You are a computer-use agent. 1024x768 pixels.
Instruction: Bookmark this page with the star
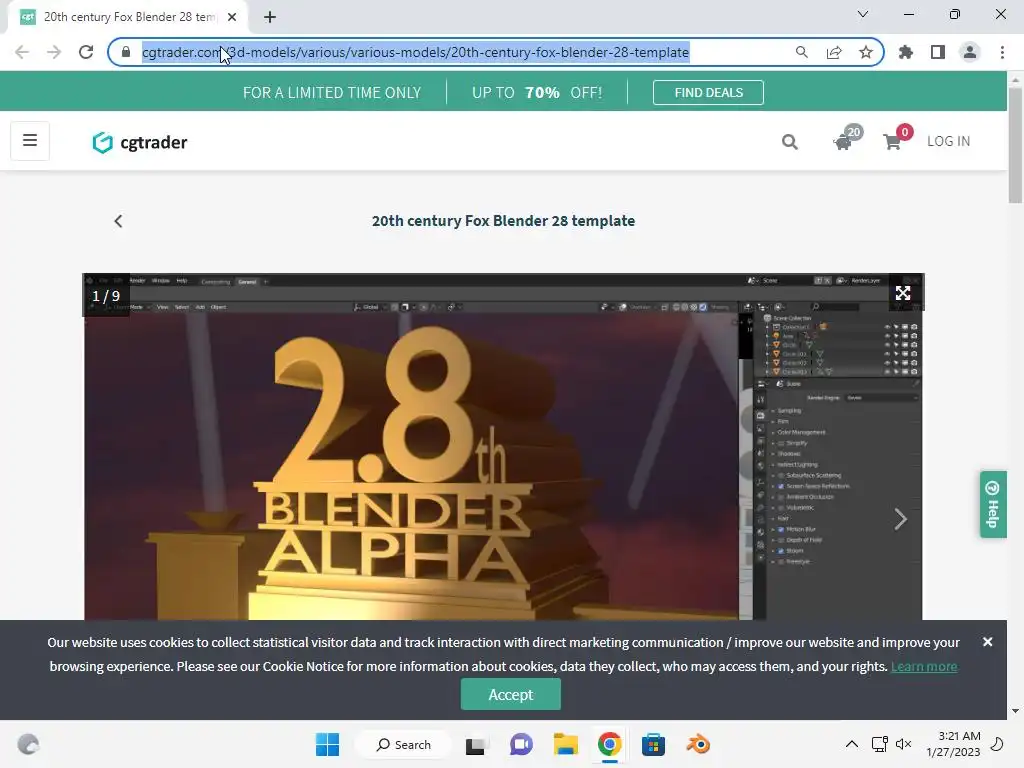(866, 52)
